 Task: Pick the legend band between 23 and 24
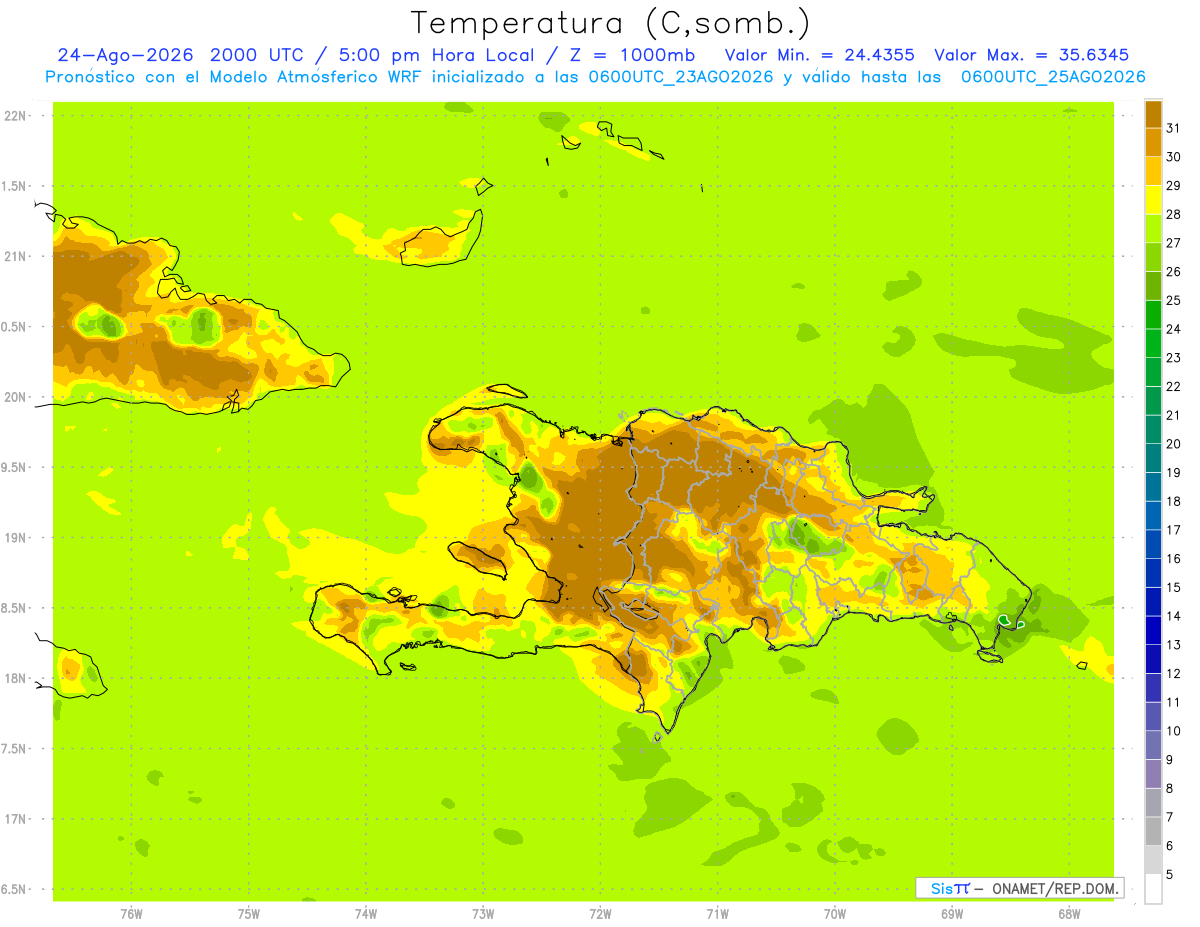tap(1153, 343)
